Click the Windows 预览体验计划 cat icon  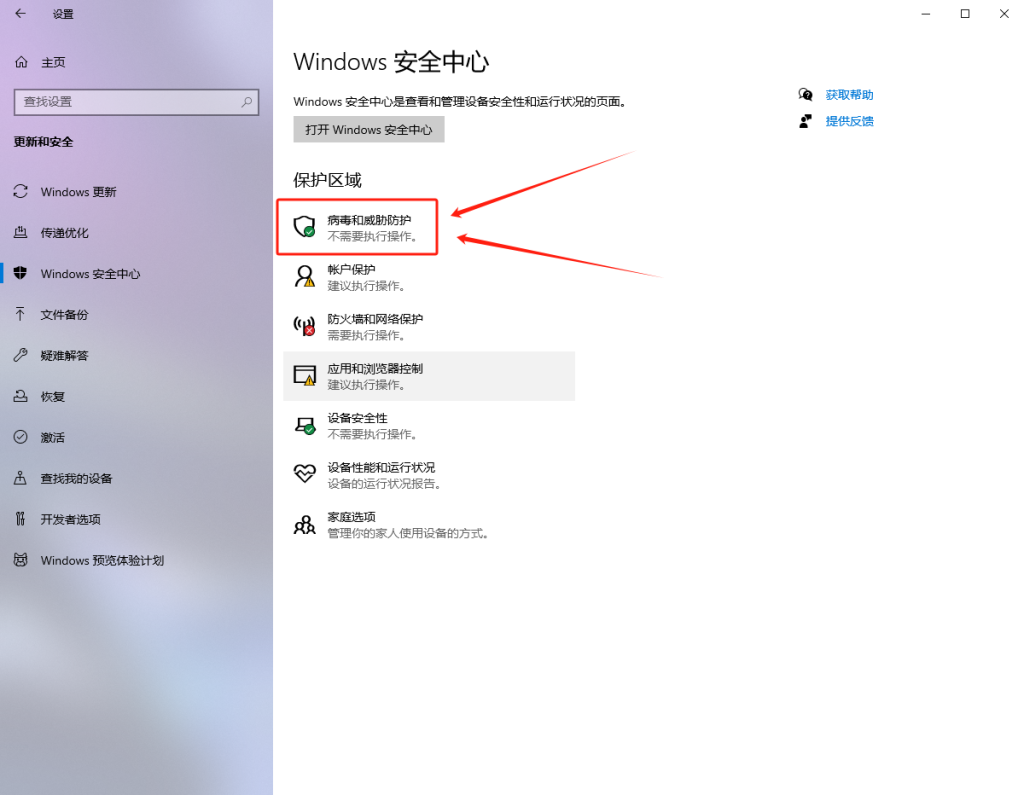21,560
